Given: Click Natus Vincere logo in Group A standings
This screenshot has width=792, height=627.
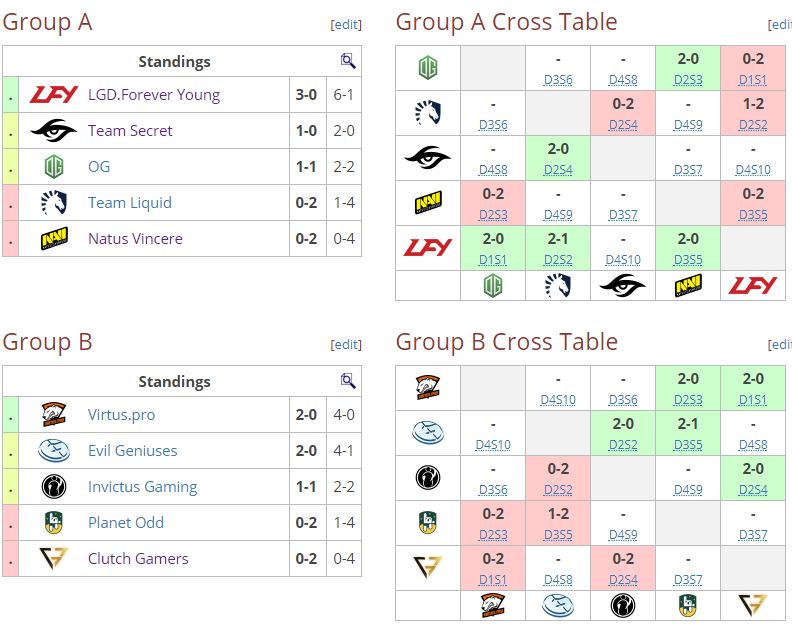Looking at the screenshot, I should pyautogui.click(x=53, y=239).
